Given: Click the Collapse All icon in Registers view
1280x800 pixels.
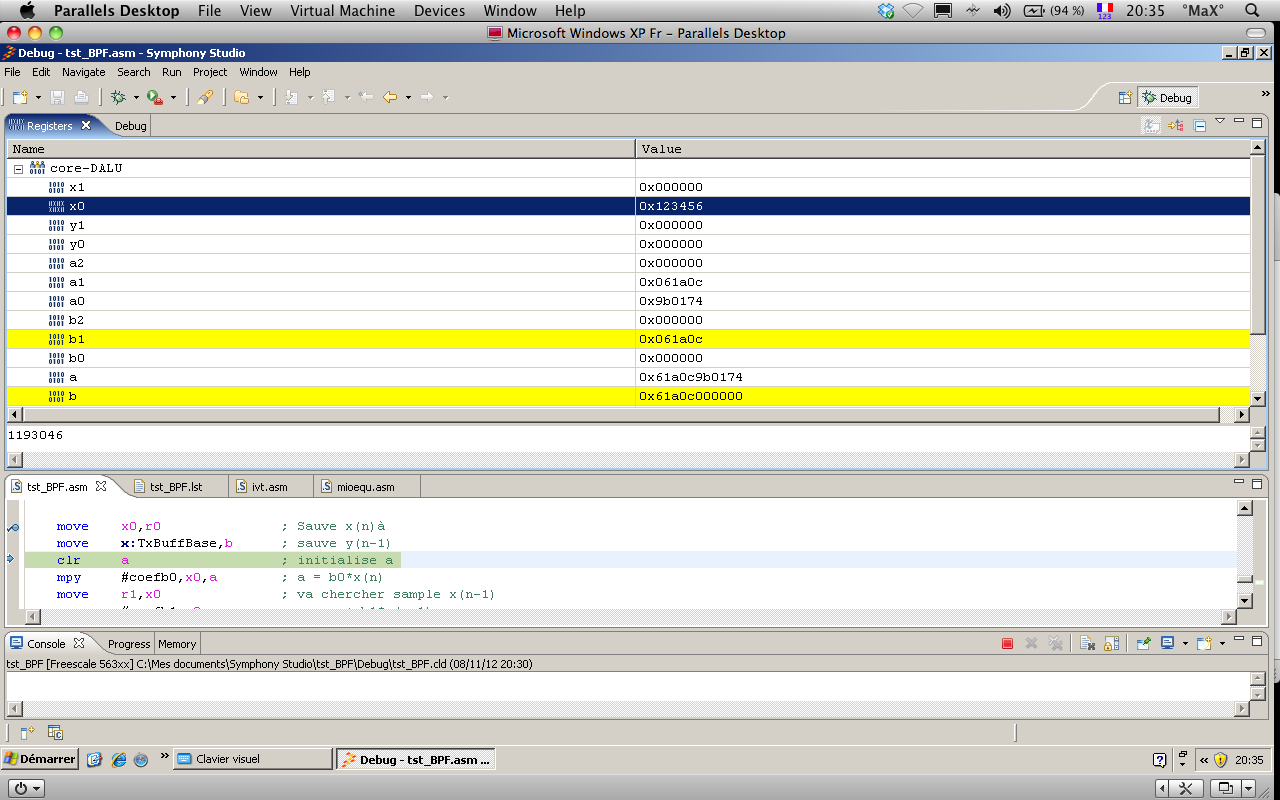Looking at the screenshot, I should tap(1199, 125).
